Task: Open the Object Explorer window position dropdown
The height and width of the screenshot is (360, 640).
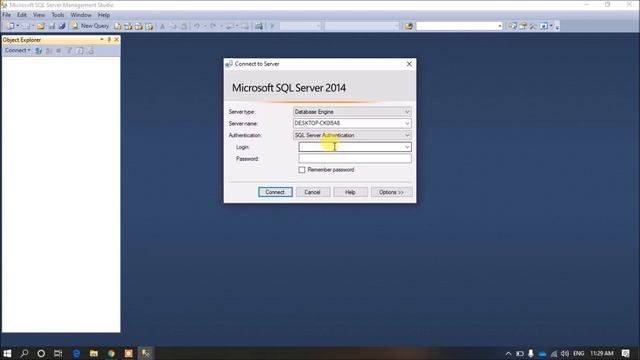Action: pos(102,40)
